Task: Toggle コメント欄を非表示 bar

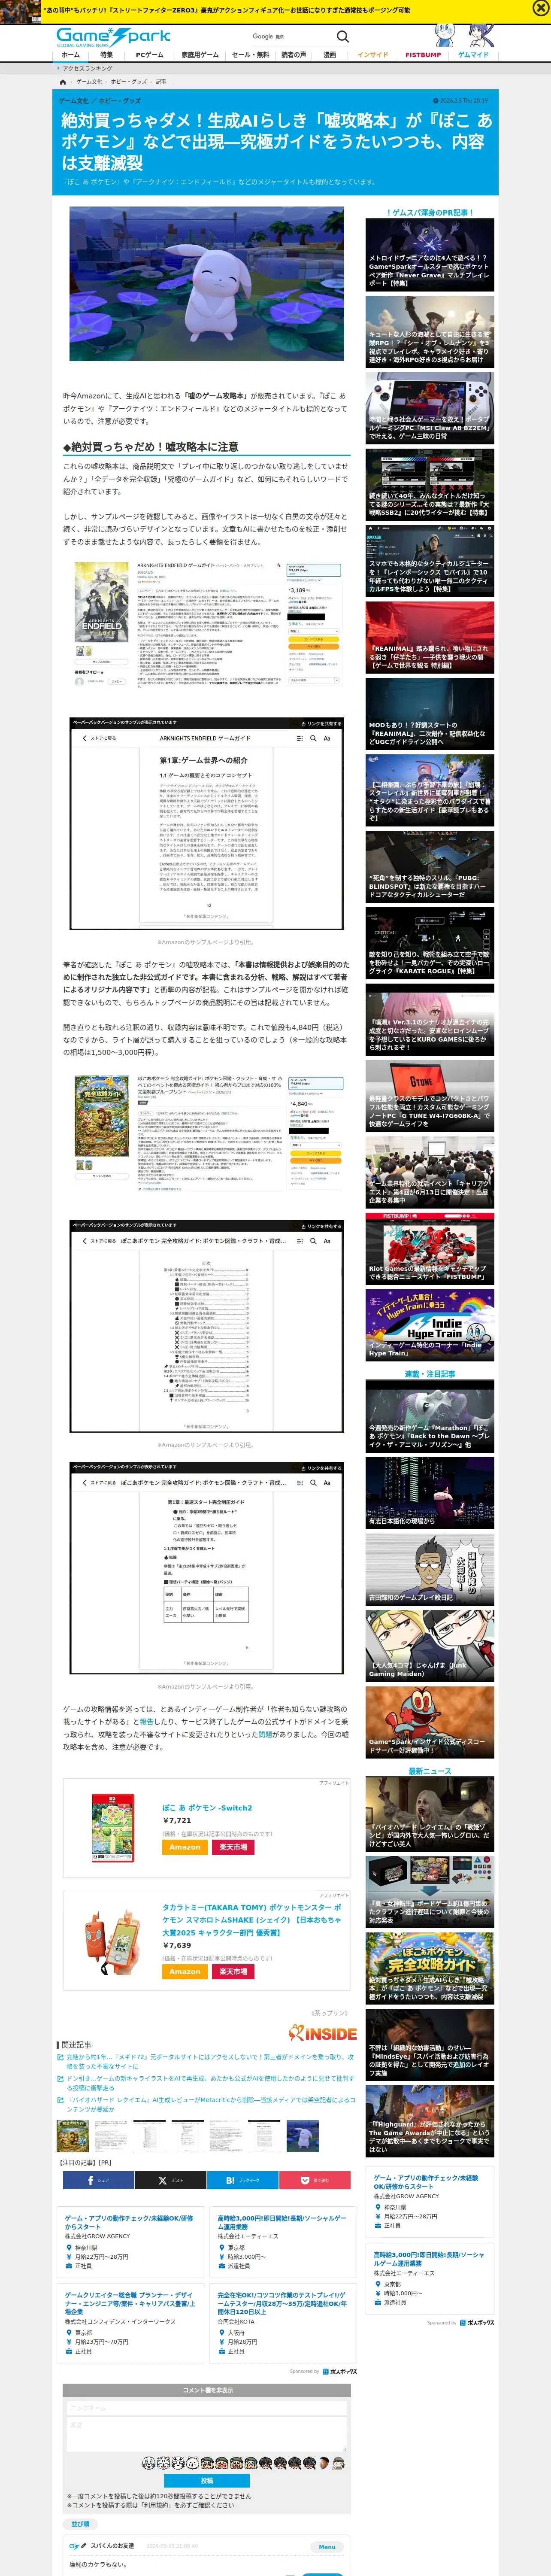Action: click(207, 2390)
